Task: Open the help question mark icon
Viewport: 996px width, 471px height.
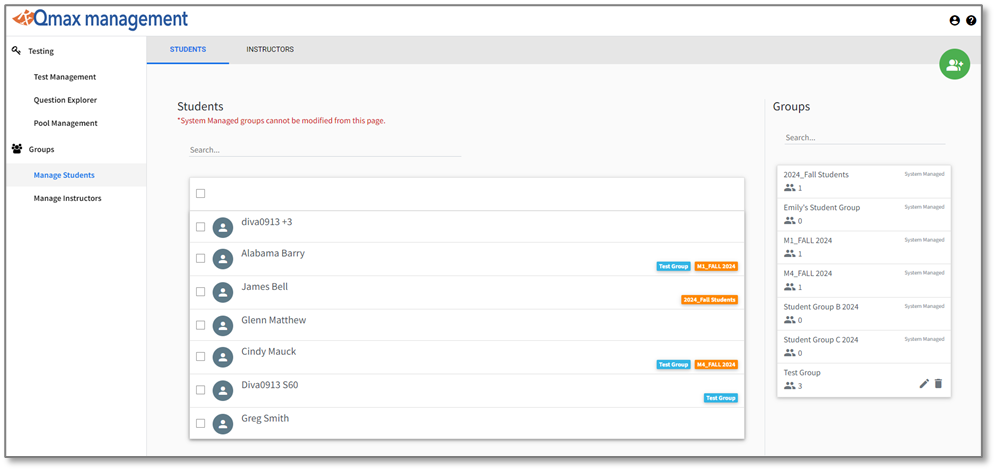Action: (x=971, y=21)
